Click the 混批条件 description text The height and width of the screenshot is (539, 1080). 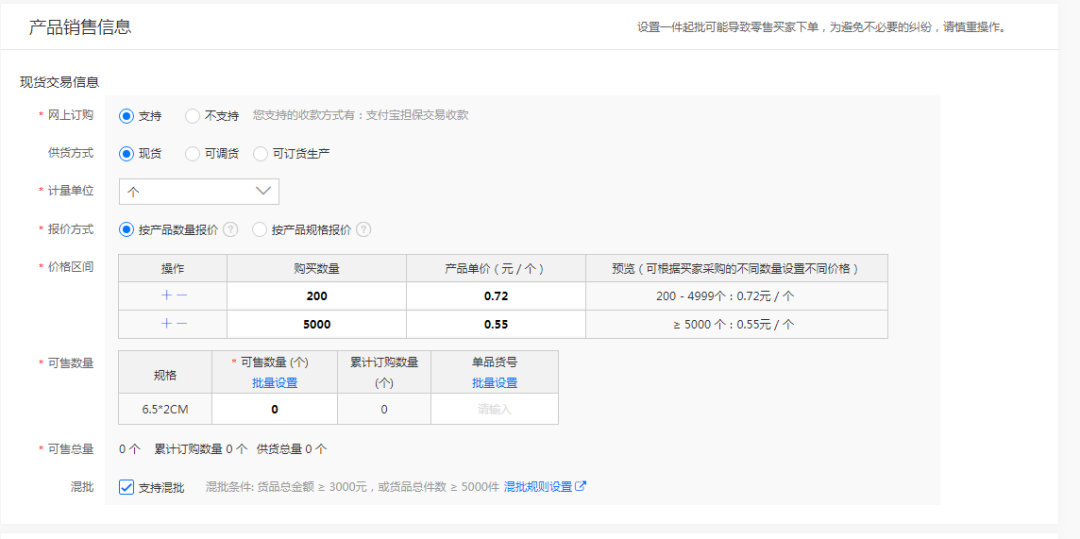[352, 487]
